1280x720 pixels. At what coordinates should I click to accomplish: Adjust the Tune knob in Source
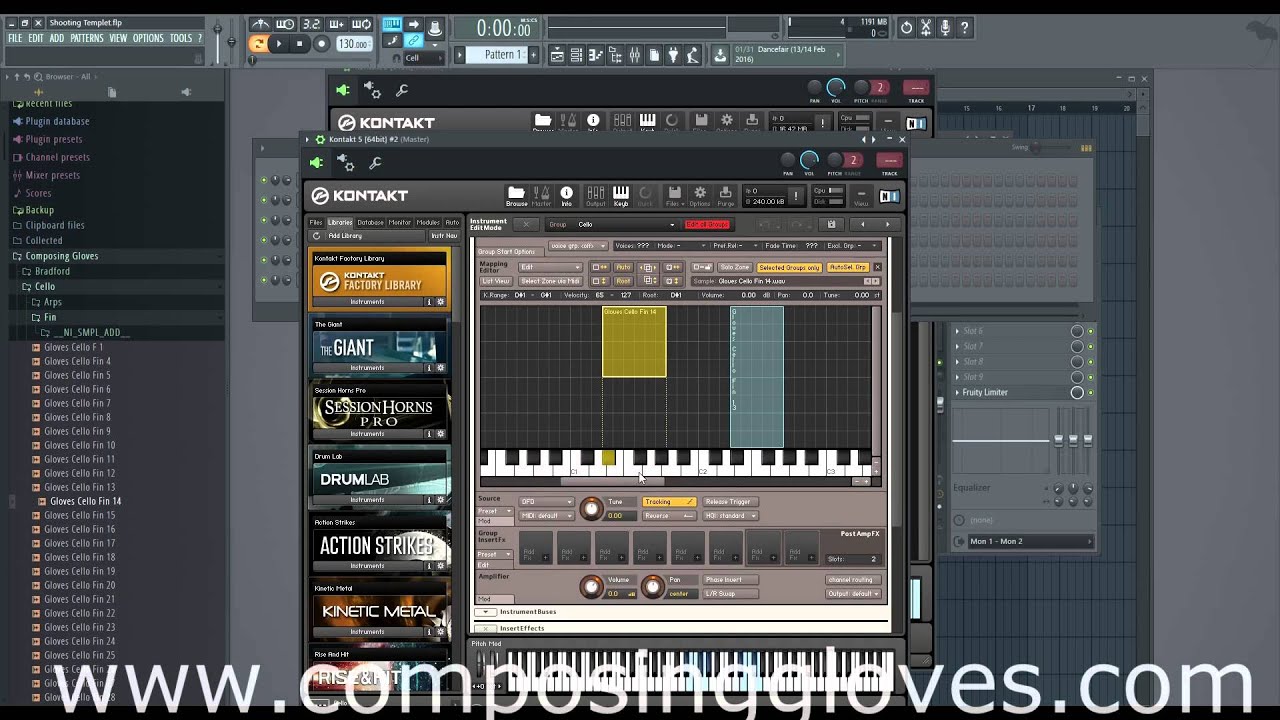[x=591, y=509]
